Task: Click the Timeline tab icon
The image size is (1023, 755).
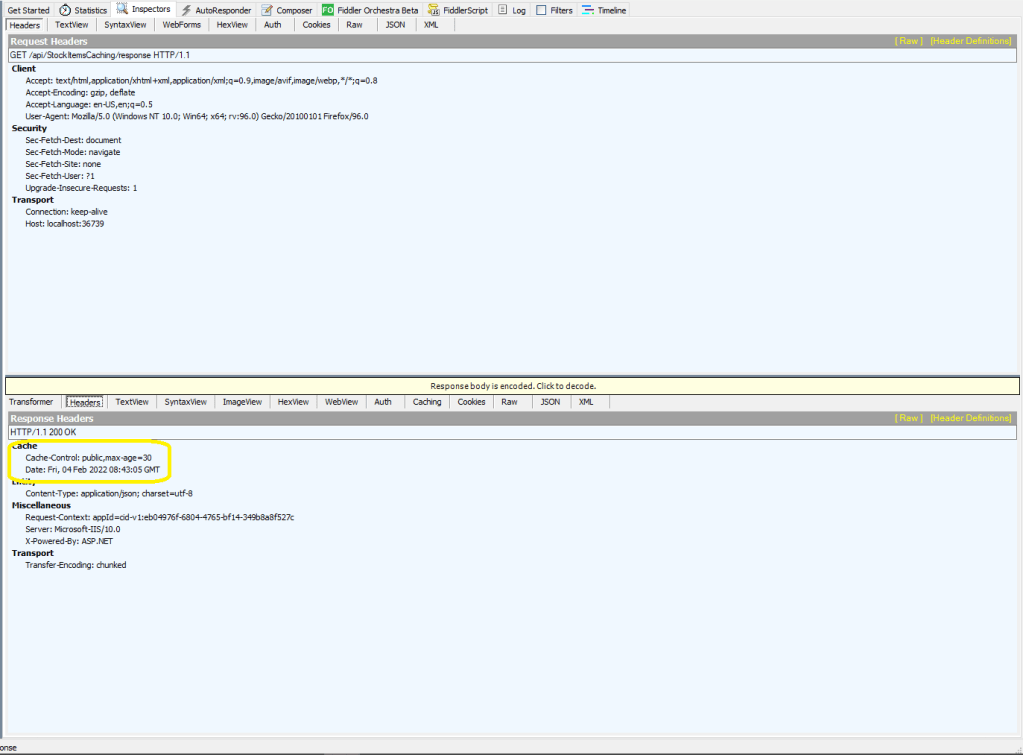Action: tap(588, 10)
